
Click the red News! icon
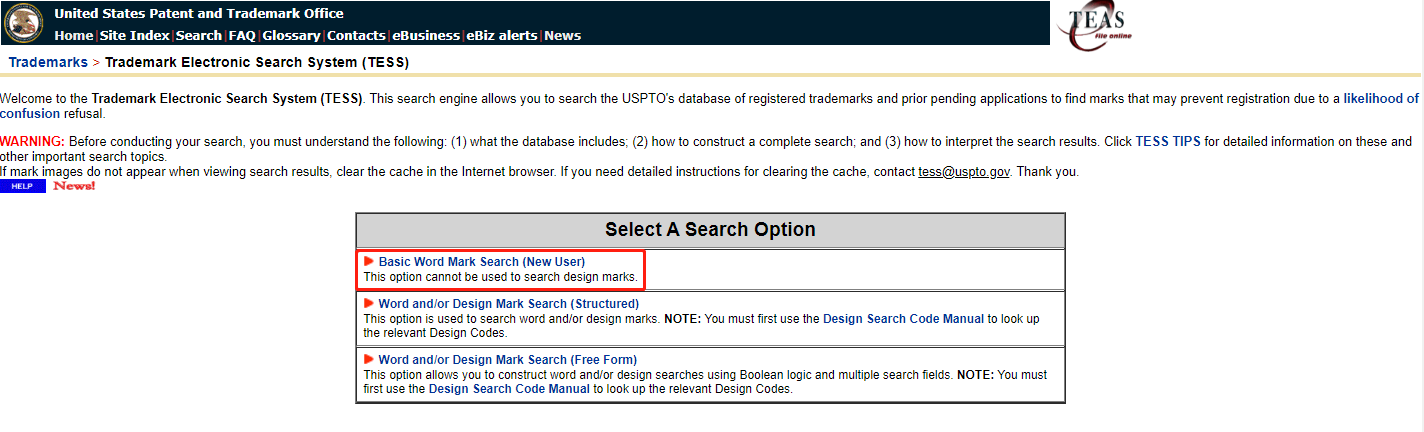(x=74, y=186)
